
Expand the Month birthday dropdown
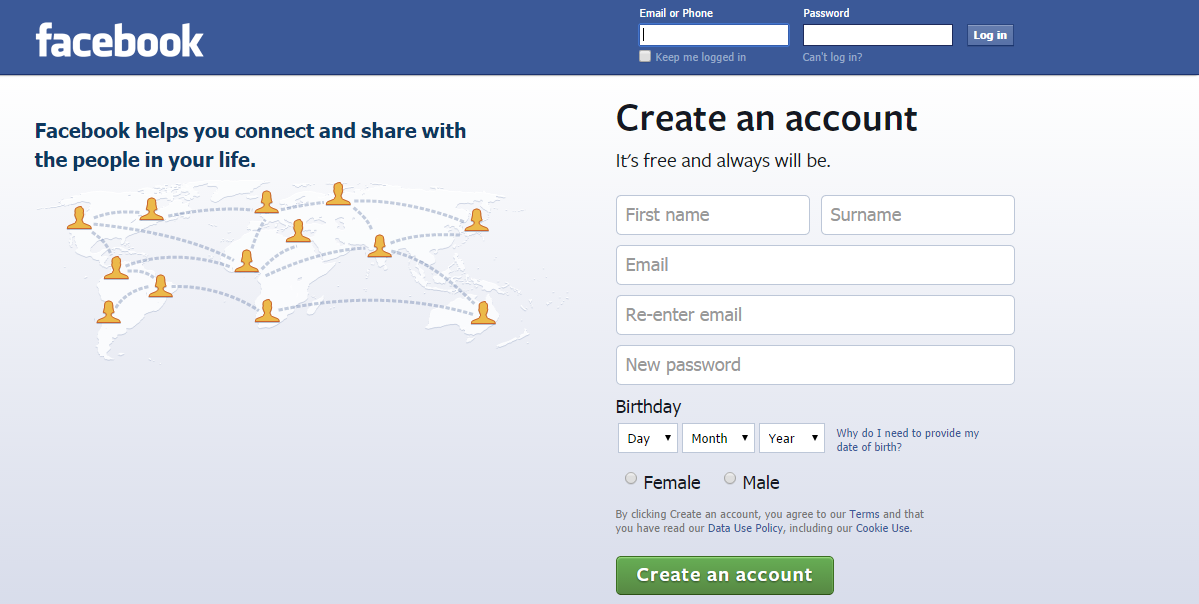pyautogui.click(x=718, y=438)
